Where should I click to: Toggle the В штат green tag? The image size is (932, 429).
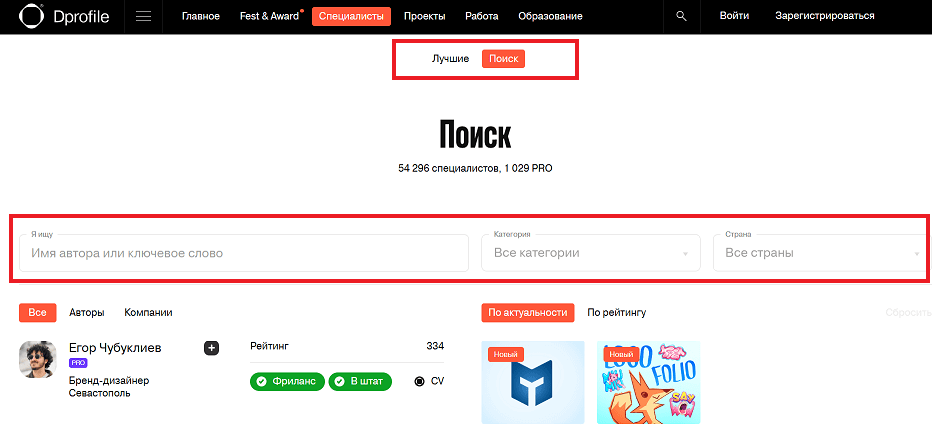click(360, 381)
